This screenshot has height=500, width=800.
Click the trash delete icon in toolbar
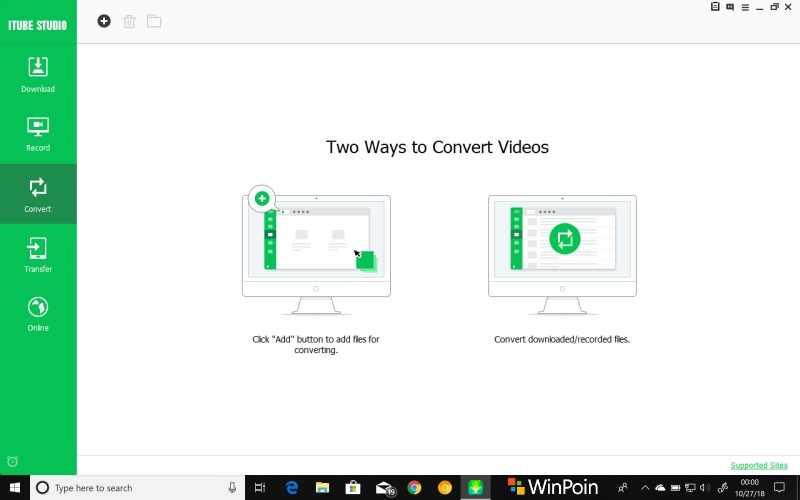[x=129, y=21]
